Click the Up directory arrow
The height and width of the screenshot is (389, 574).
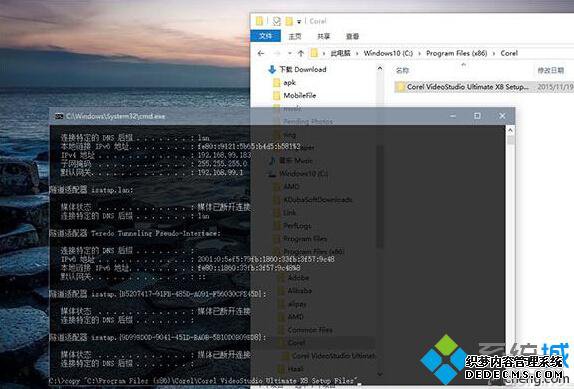click(301, 53)
